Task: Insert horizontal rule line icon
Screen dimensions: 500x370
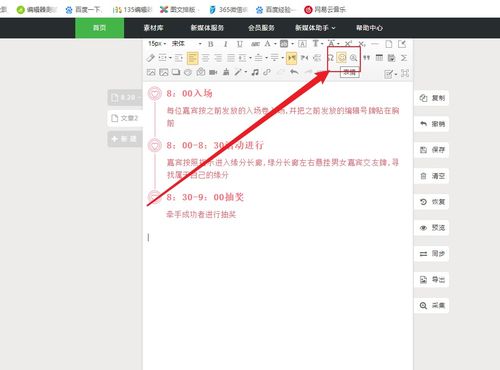Action: click(375, 44)
